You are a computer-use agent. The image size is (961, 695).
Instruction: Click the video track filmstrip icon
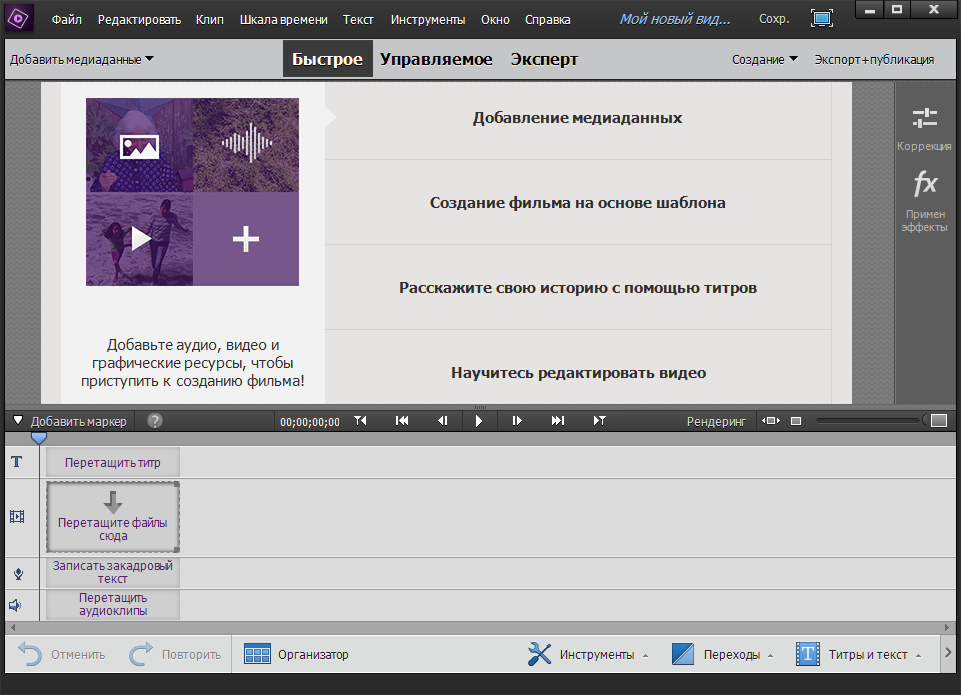point(17,514)
